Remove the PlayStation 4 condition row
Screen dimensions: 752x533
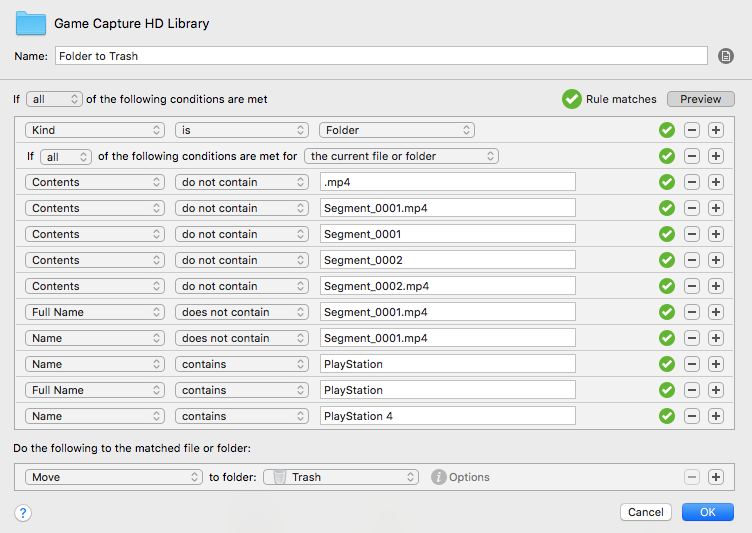pyautogui.click(x=691, y=416)
